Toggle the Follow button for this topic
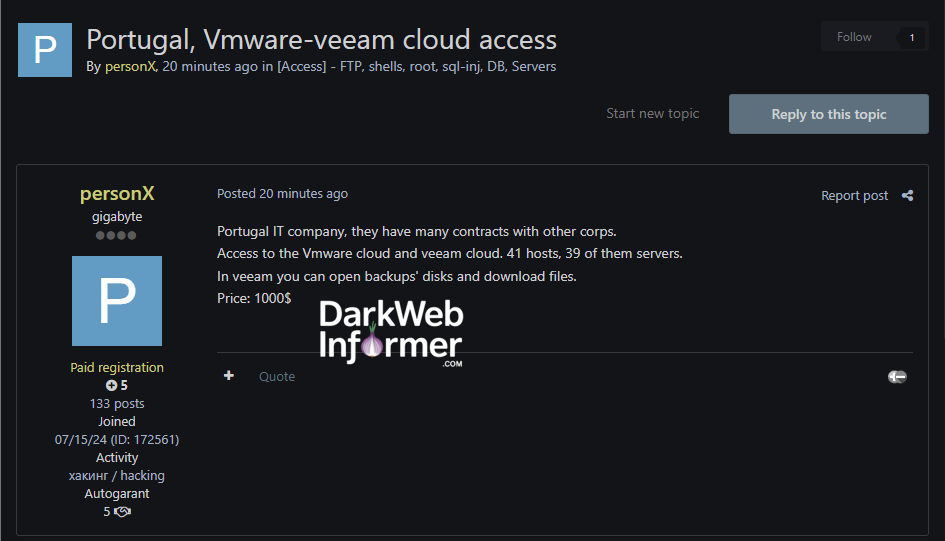 coord(853,37)
